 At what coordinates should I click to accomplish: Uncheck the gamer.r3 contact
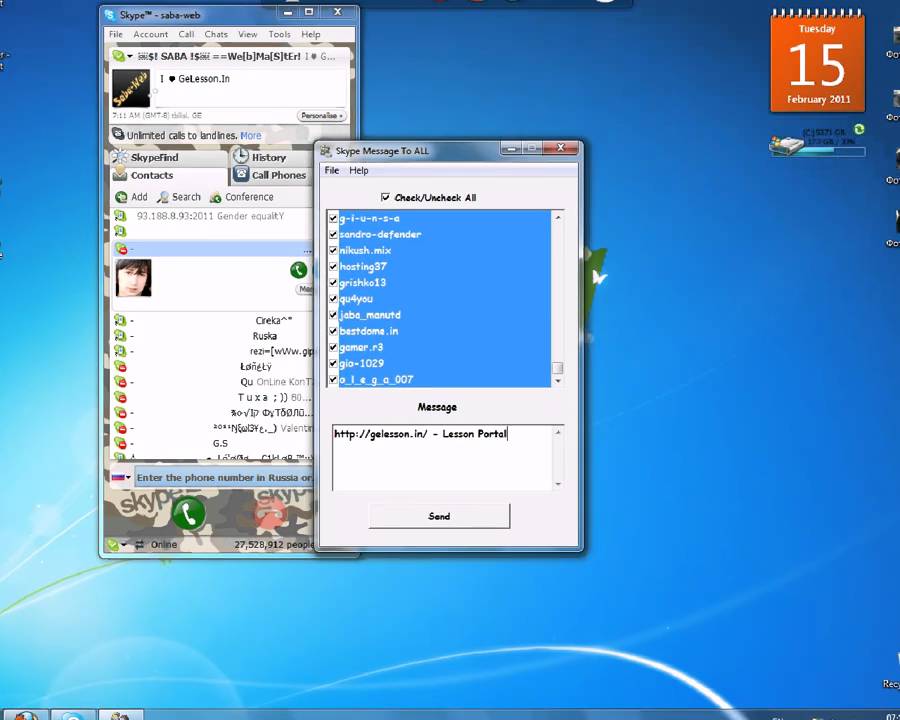pyautogui.click(x=333, y=347)
